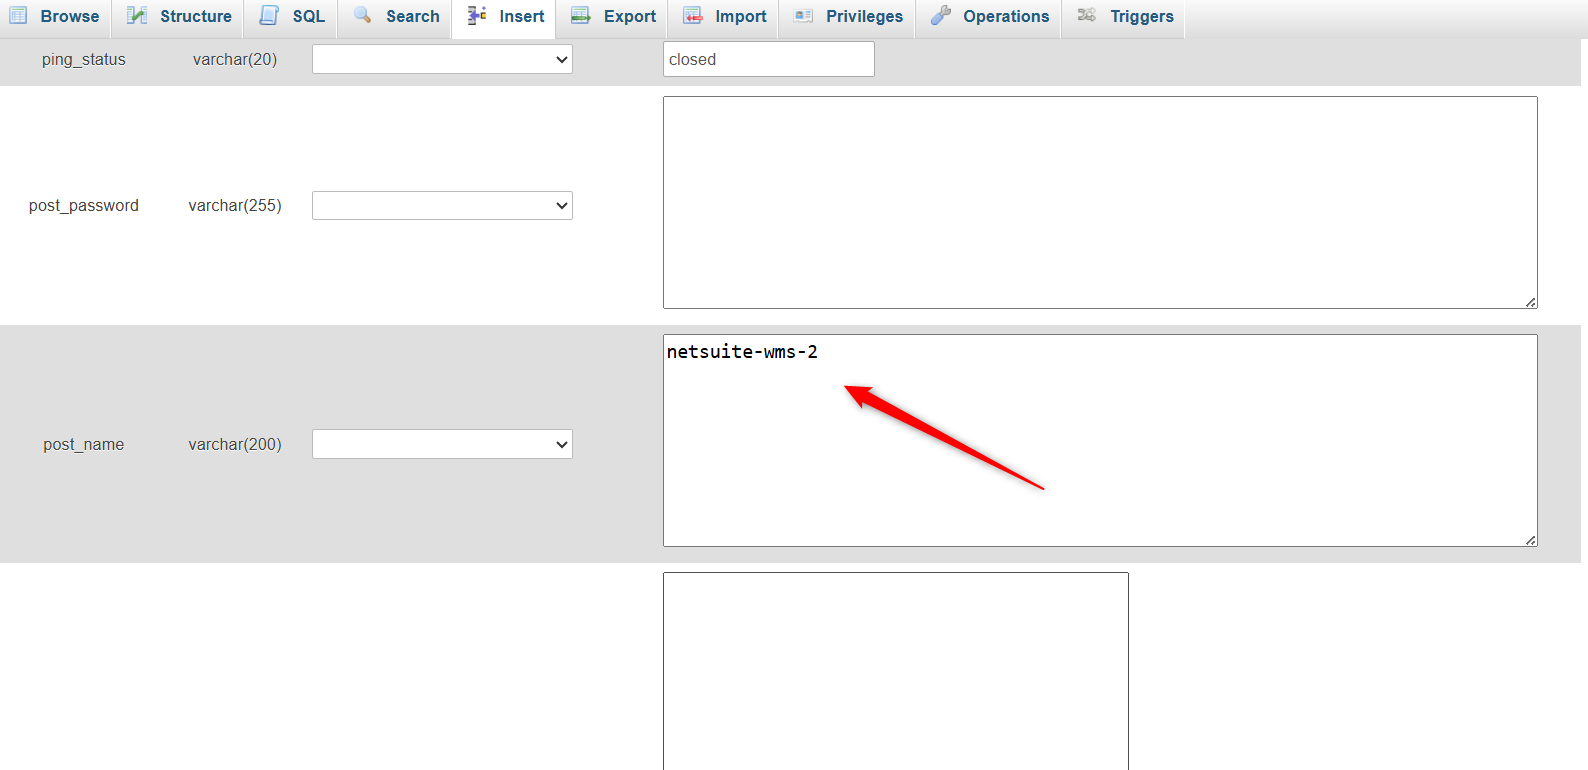Click the post_password column label

84,205
